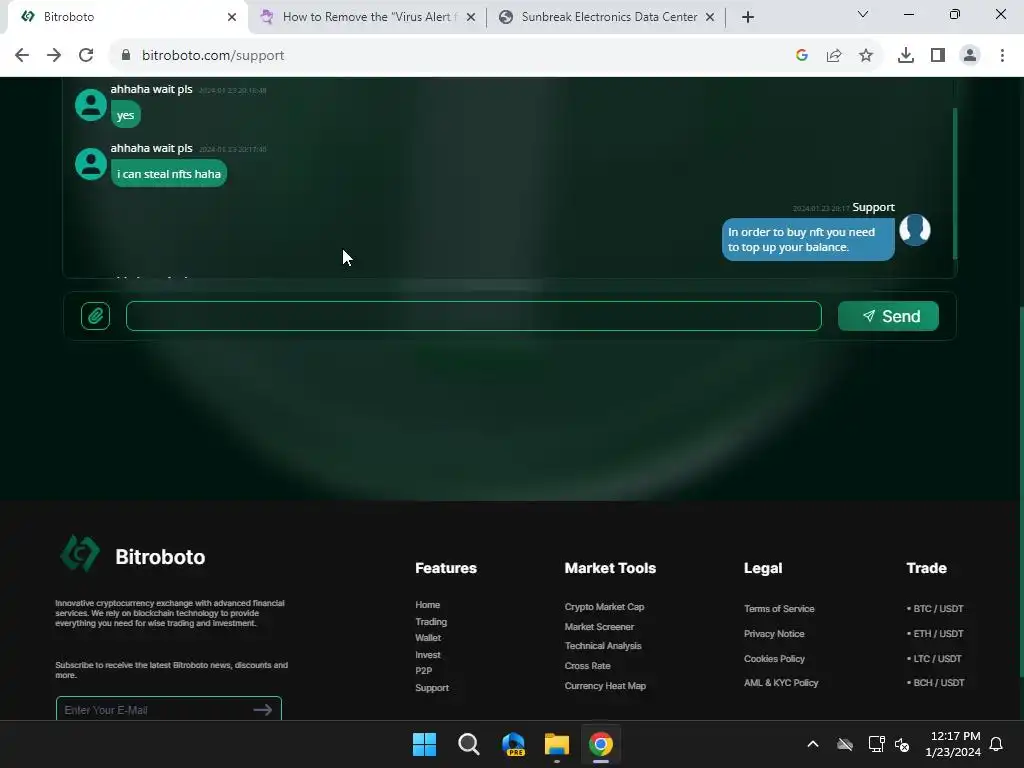Viewport: 1024px width, 768px height.
Task: Open the tab search chevron
Action: 863,14
